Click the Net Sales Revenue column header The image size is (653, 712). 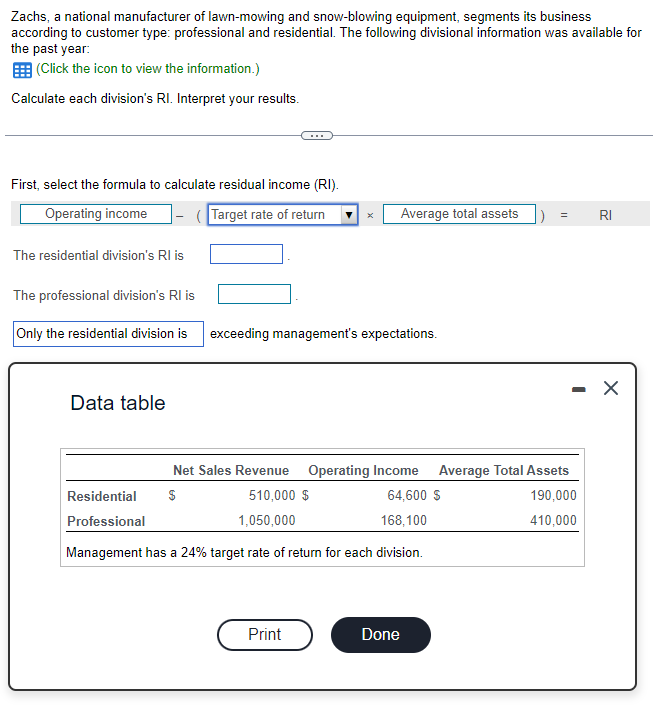tap(231, 470)
